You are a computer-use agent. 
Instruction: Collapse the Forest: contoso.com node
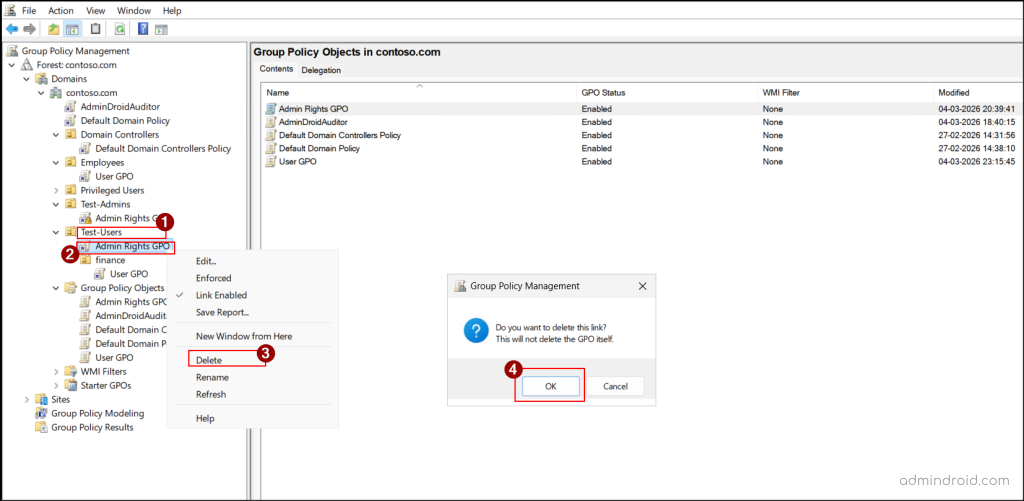pos(12,65)
